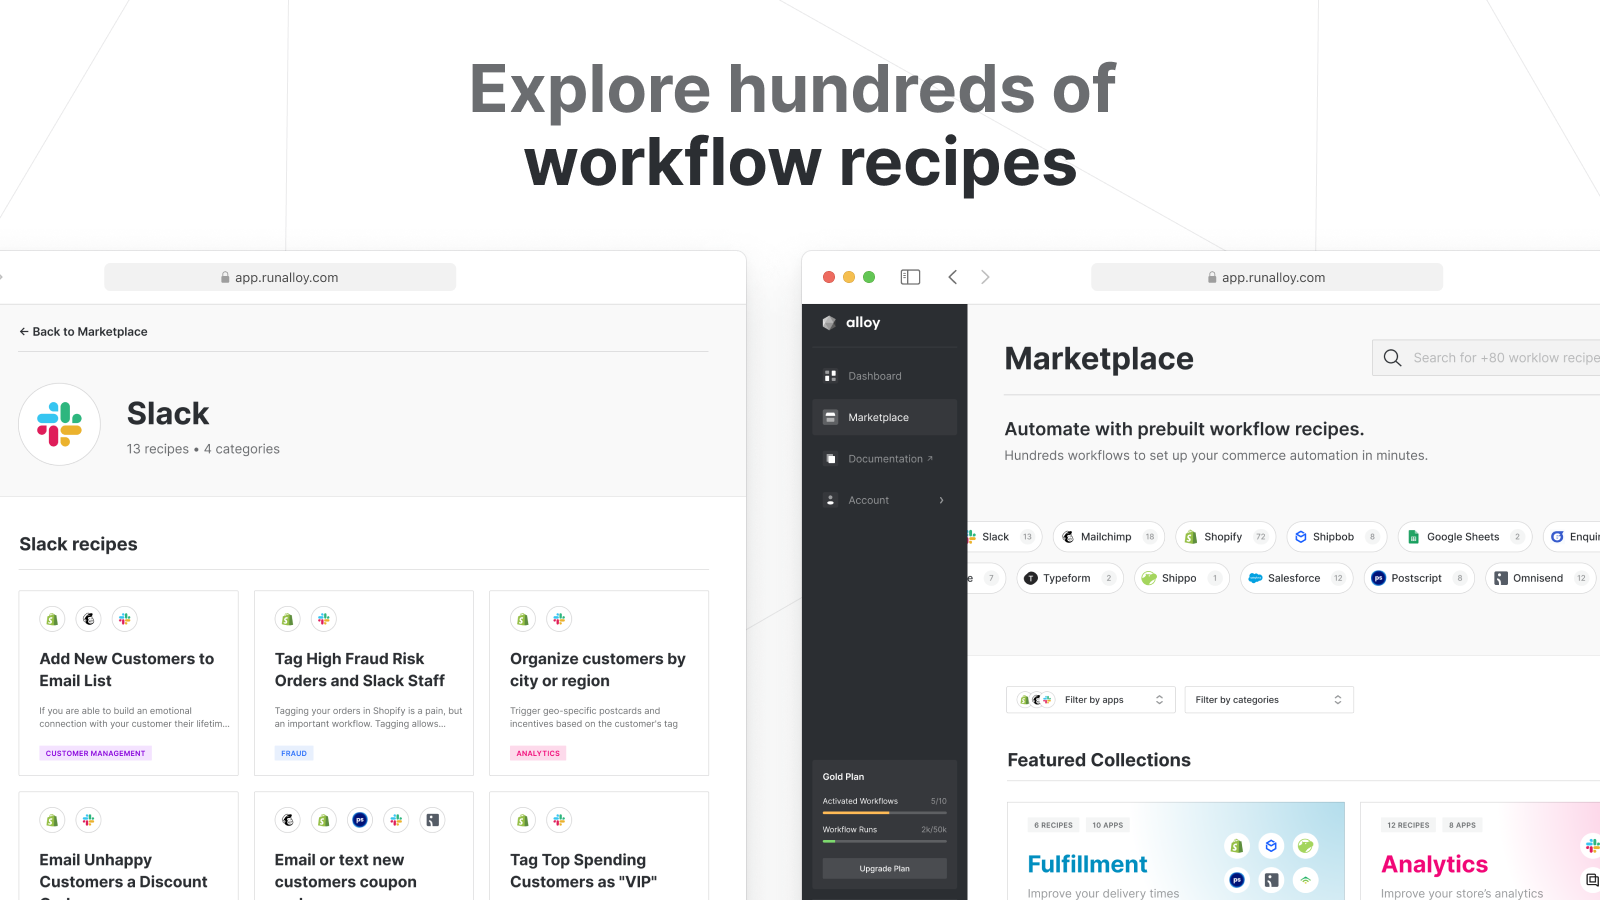
Task: Select the Postscript filter chip
Action: (x=1417, y=578)
